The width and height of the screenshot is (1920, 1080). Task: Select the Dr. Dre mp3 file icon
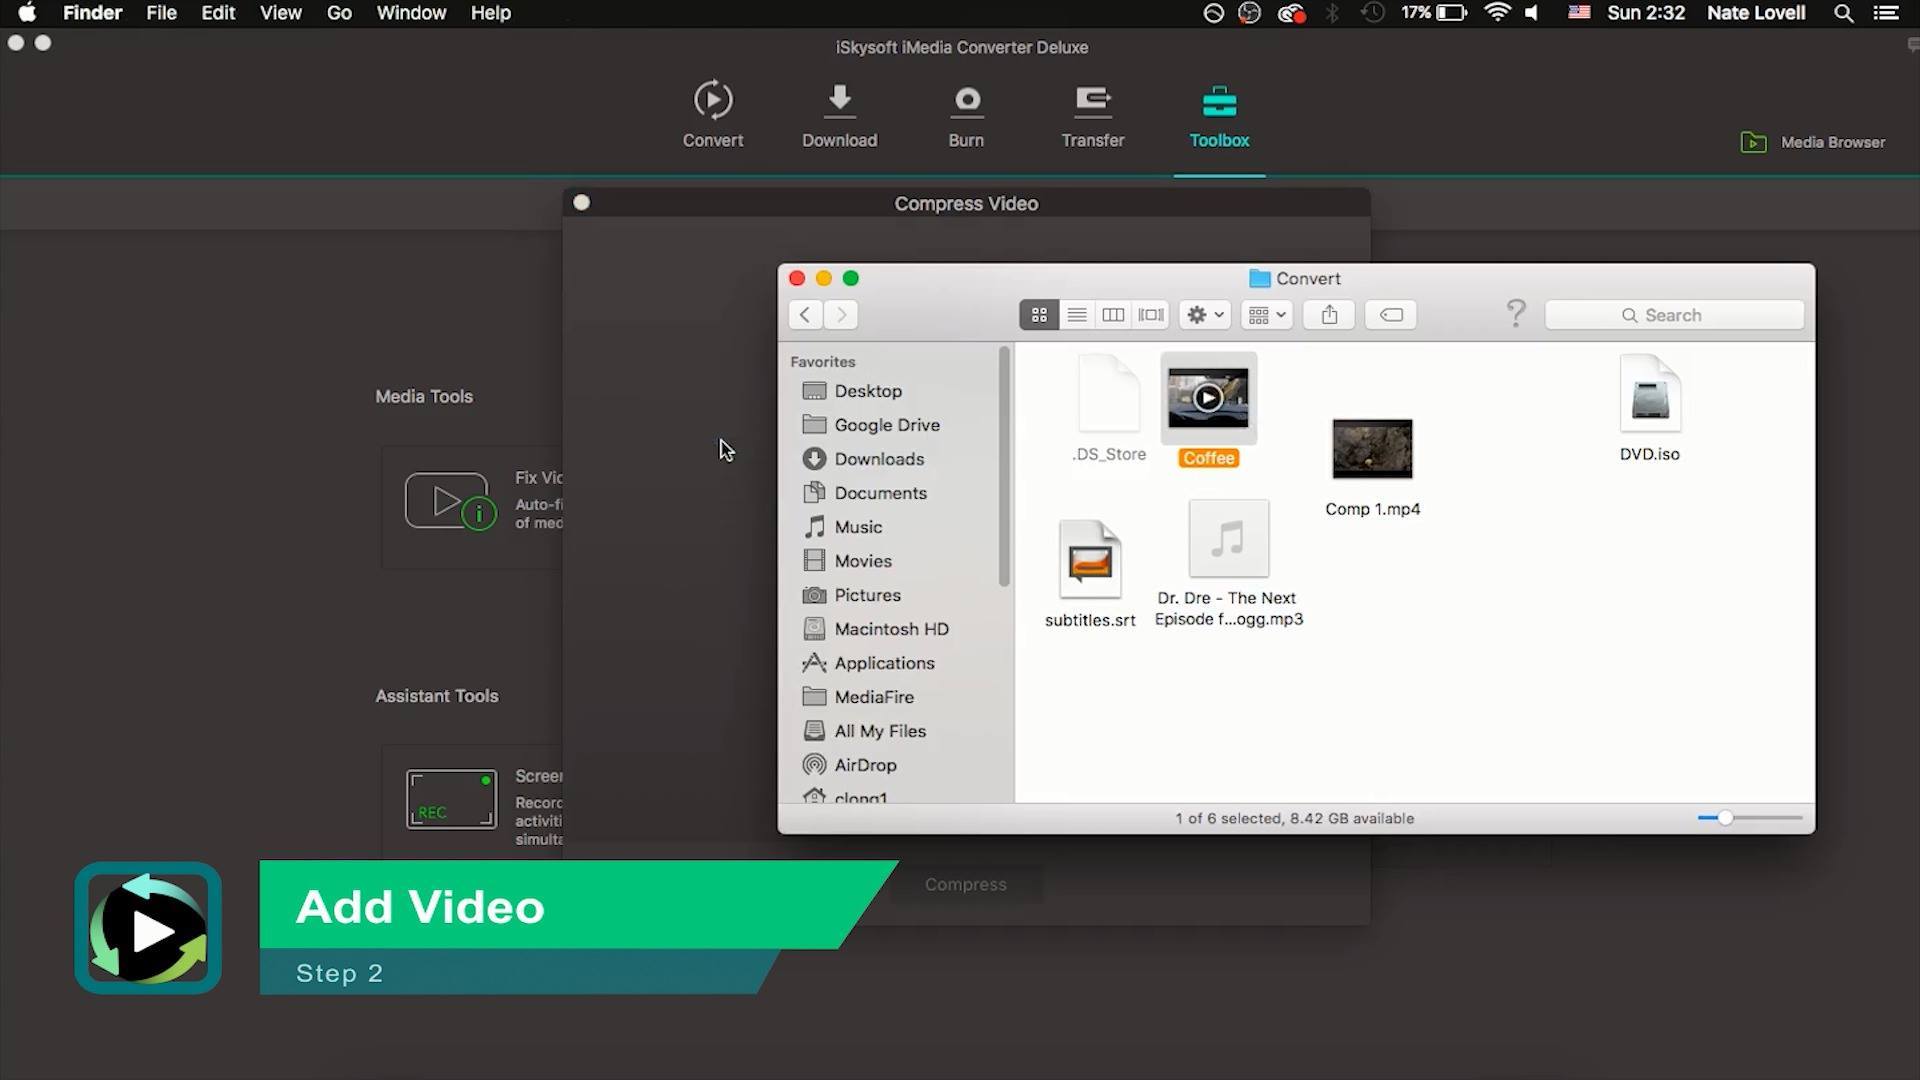[x=1229, y=539]
